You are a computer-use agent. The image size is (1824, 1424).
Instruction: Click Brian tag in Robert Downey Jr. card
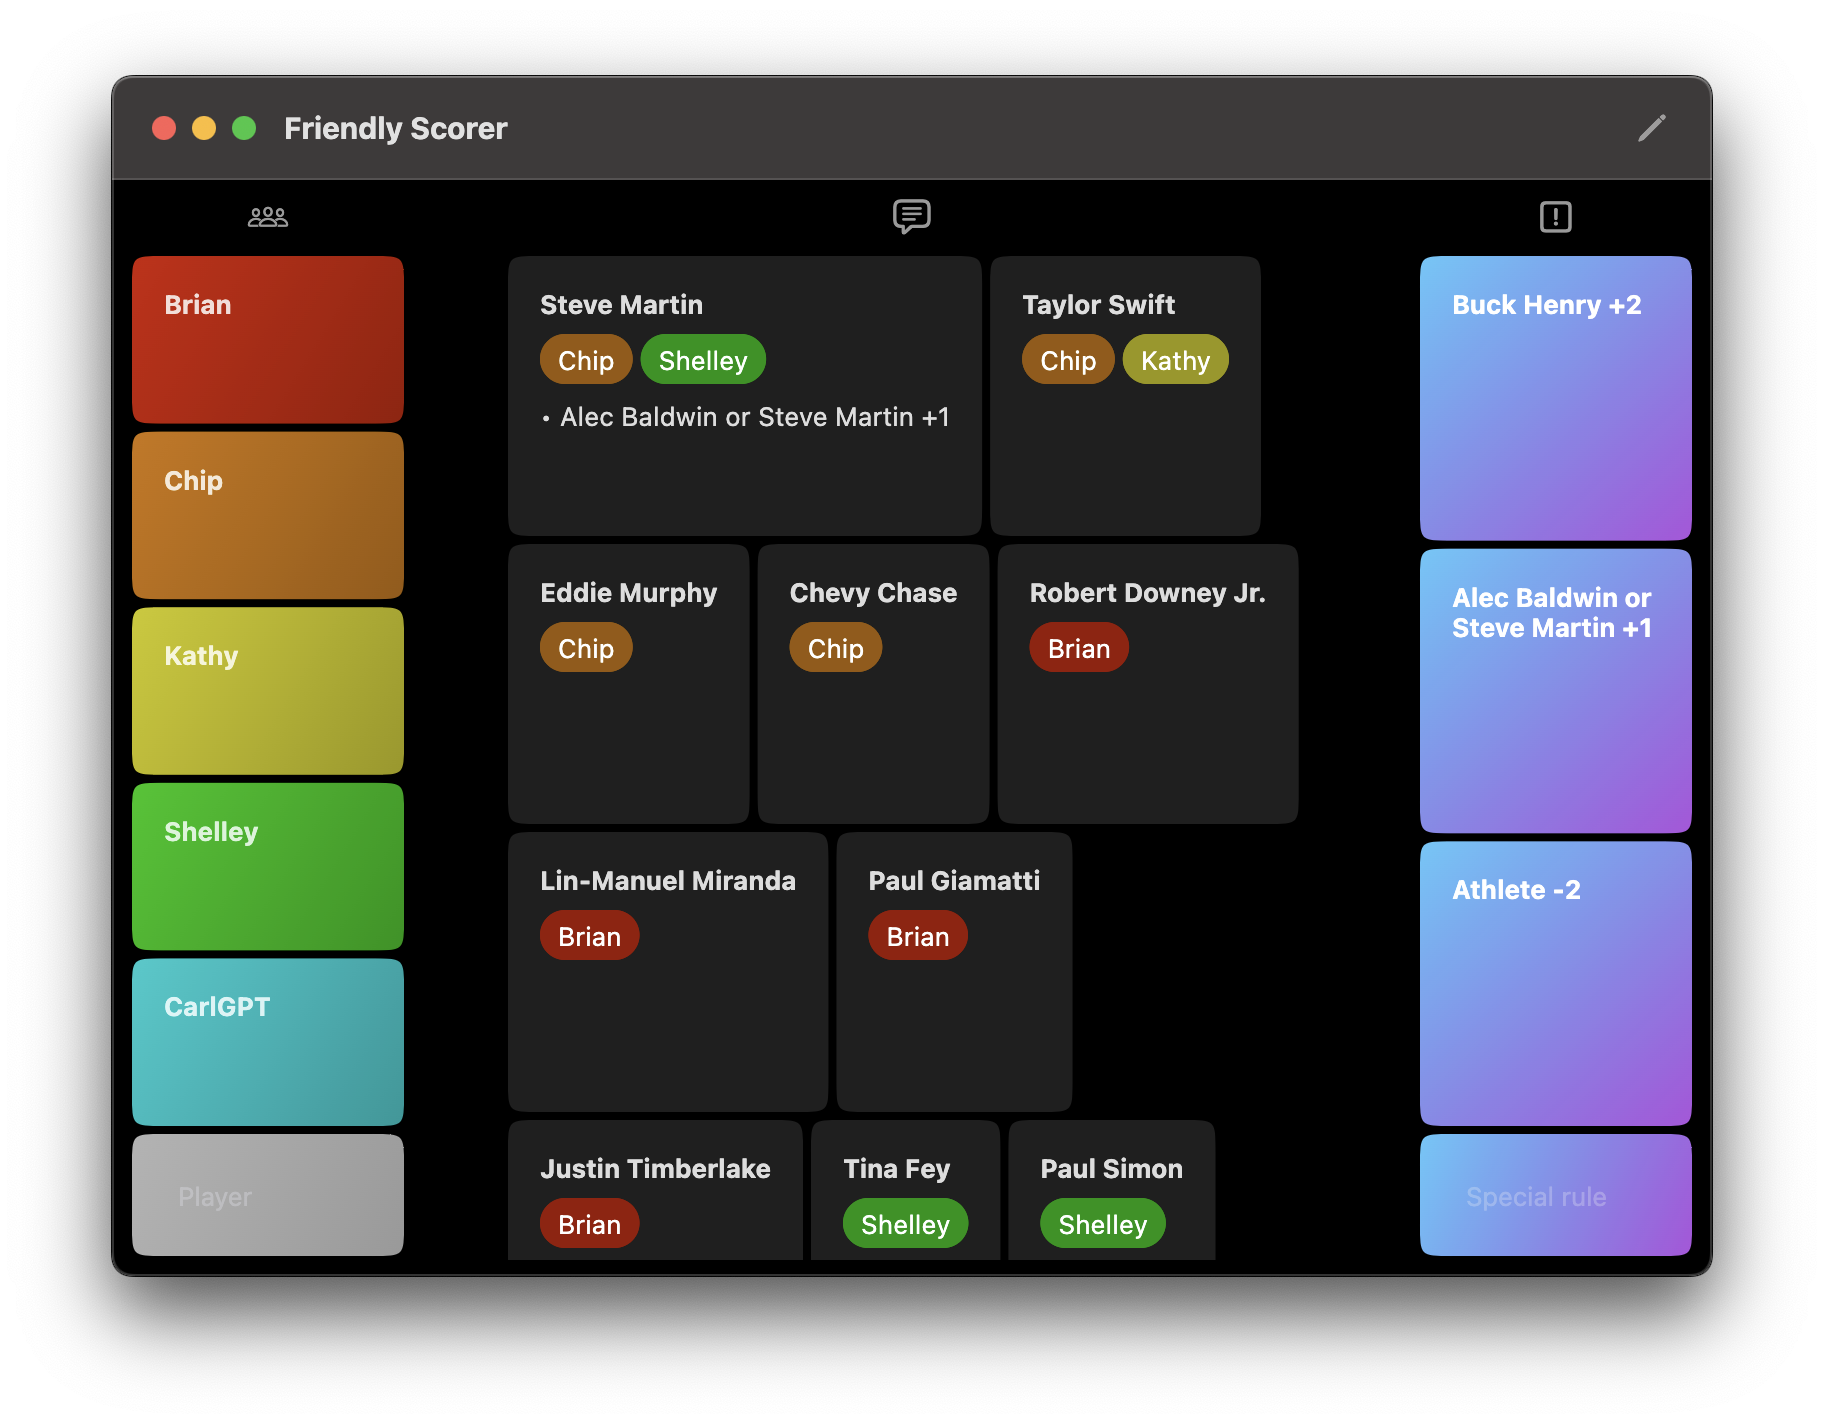point(1079,648)
